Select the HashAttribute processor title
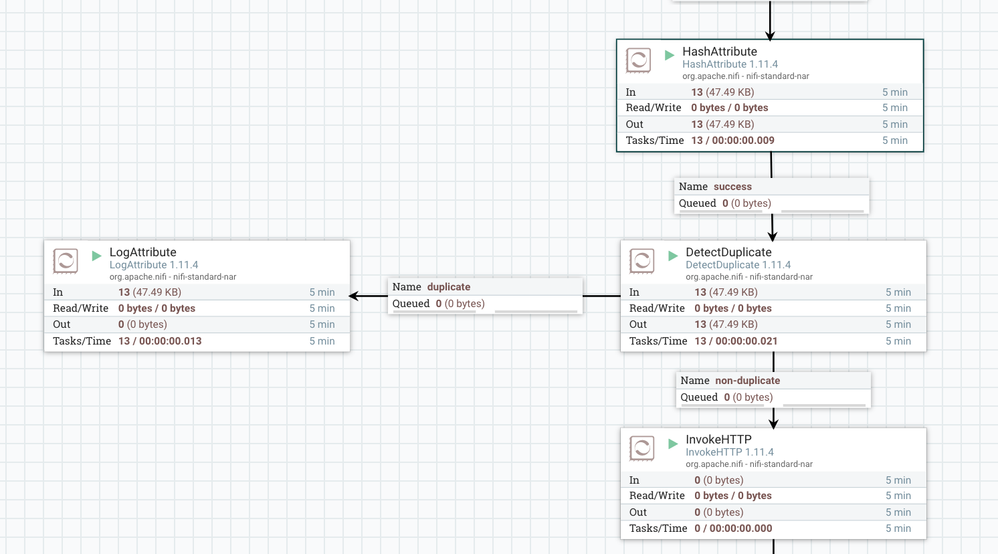 tap(720, 52)
